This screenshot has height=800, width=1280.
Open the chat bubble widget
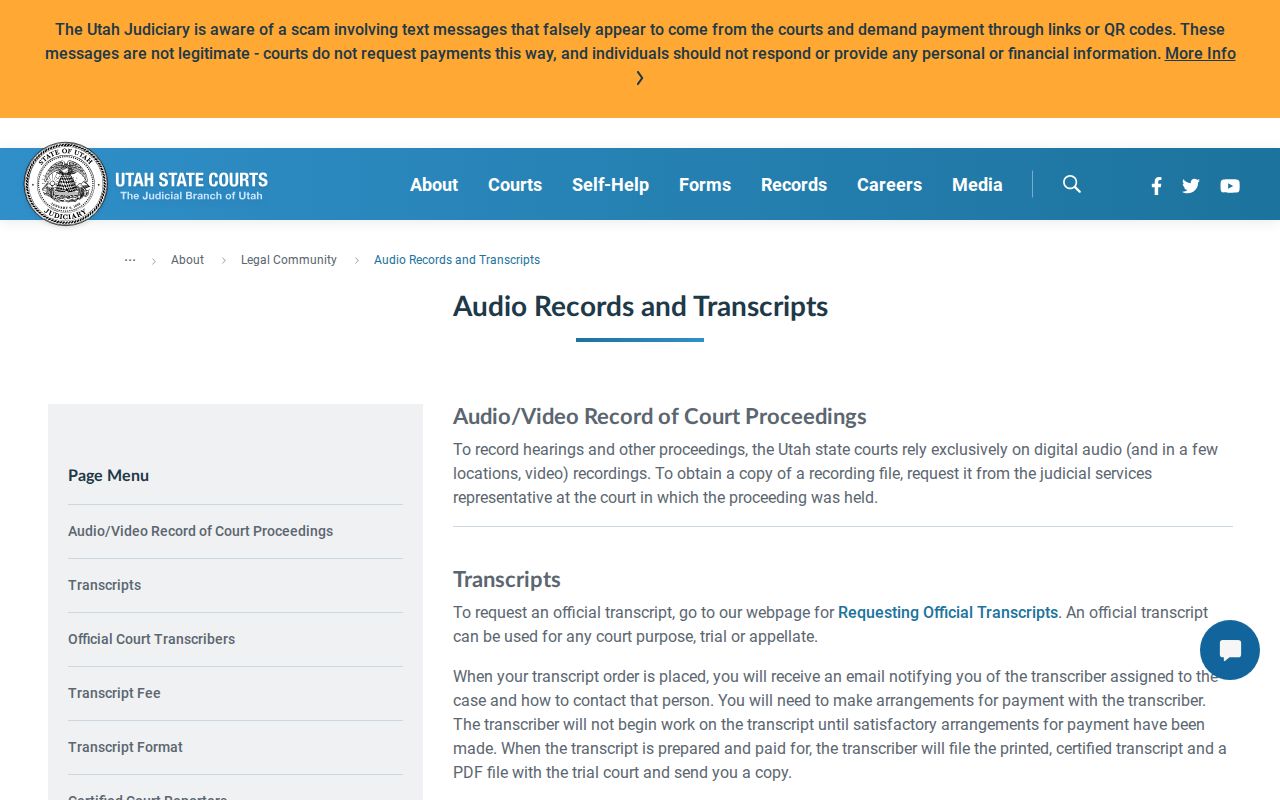coord(1230,650)
